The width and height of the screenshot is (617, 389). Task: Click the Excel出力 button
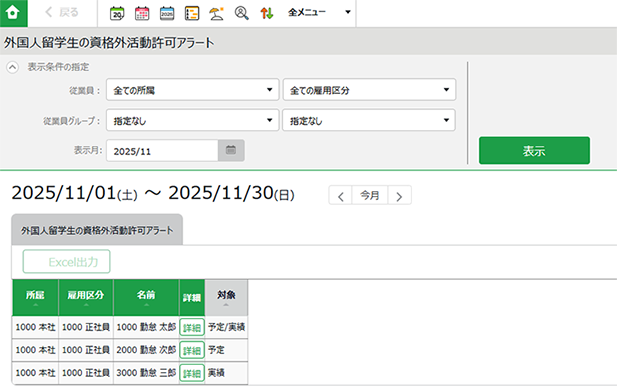(67, 262)
